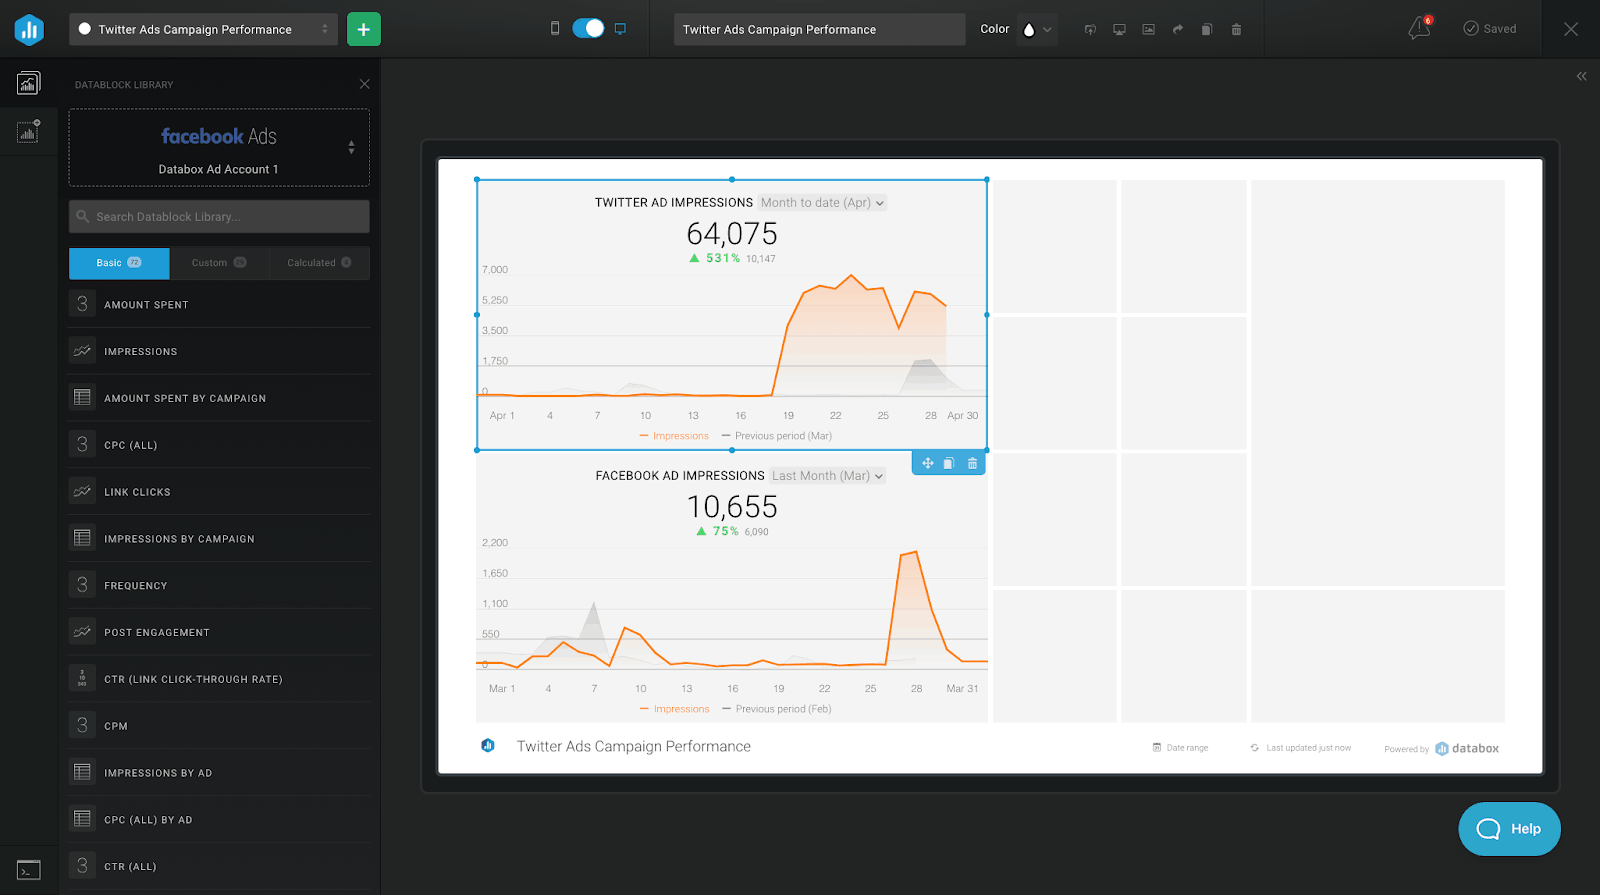Screen dimensions: 1600x895
Task: Open the Metric Library sidebar icon
Action: click(x=28, y=131)
